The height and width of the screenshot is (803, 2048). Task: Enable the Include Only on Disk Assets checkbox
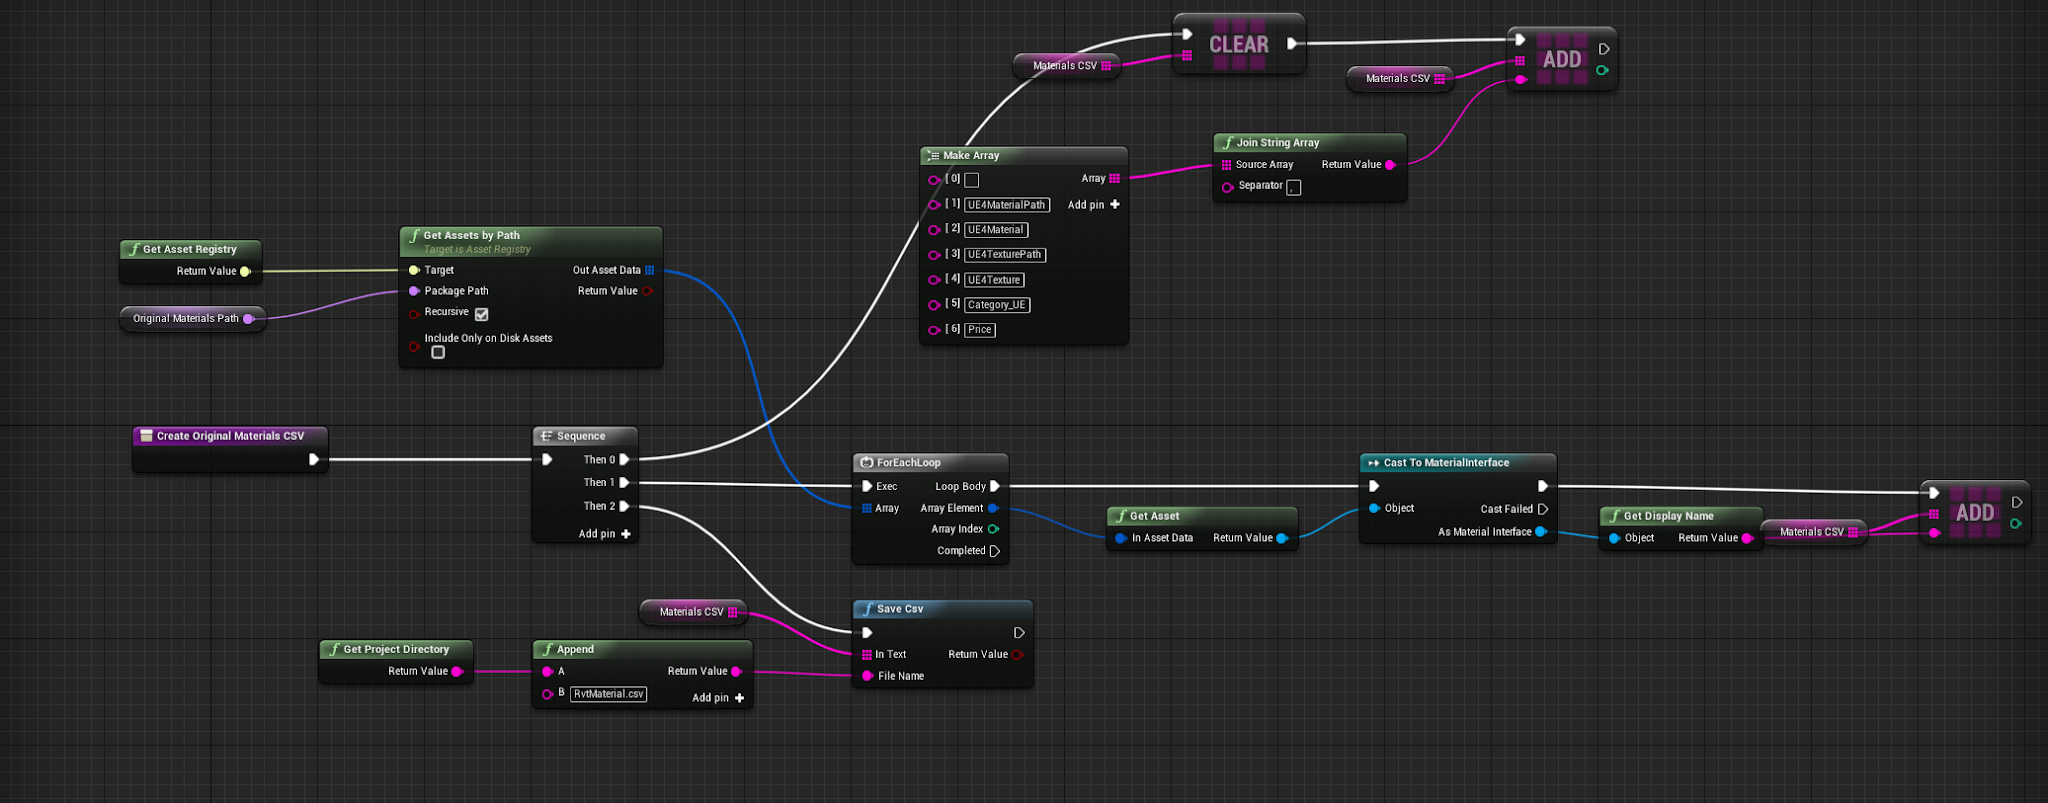tap(438, 352)
